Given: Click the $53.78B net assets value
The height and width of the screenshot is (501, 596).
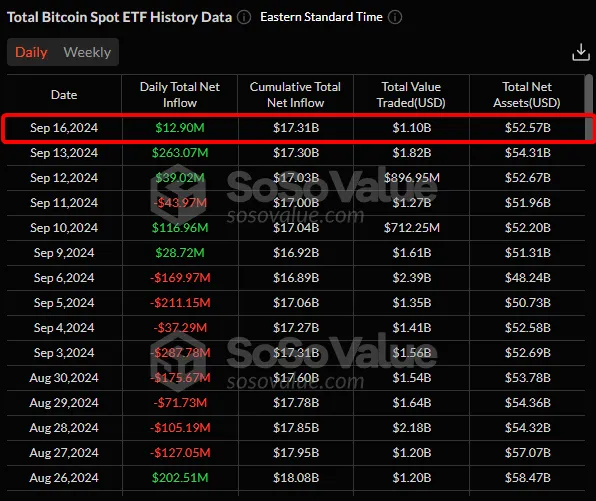Looking at the screenshot, I should pos(528,378).
